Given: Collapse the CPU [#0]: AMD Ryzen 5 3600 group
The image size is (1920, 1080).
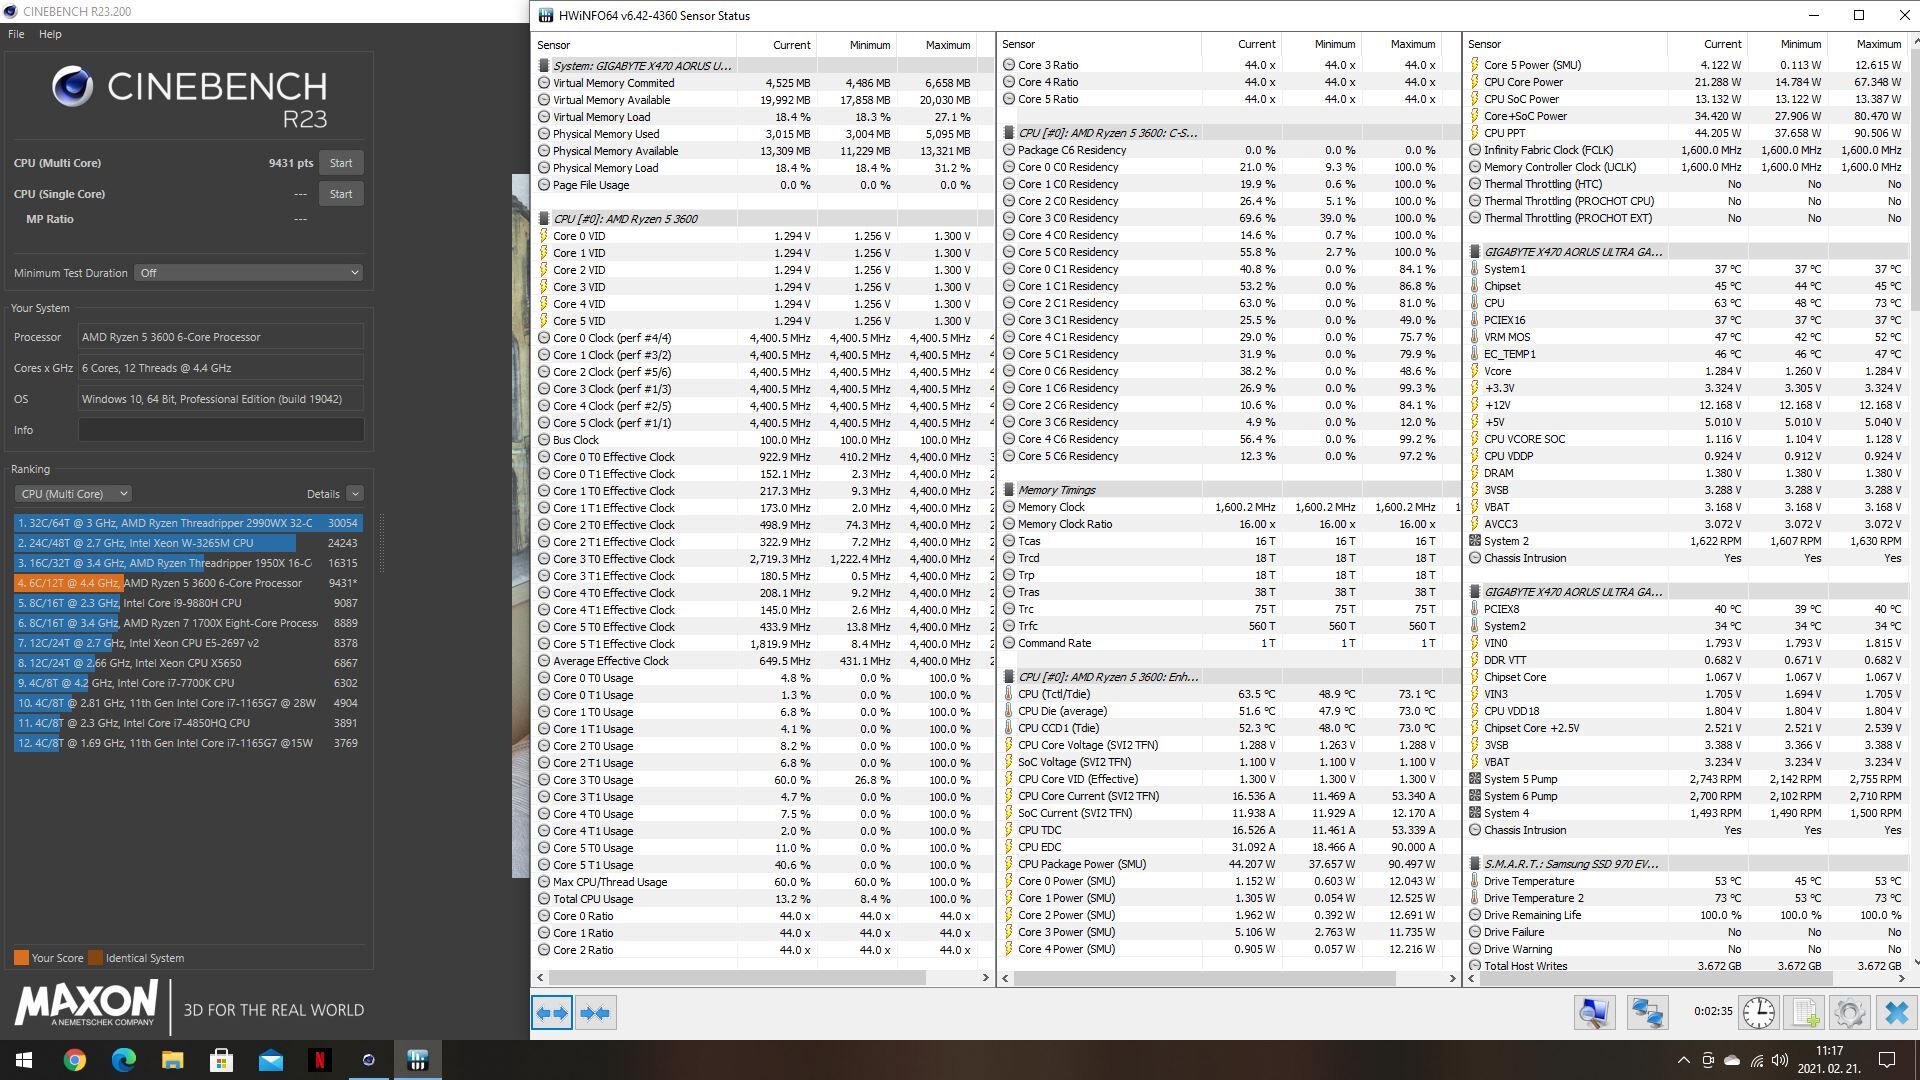Looking at the screenshot, I should click(544, 219).
